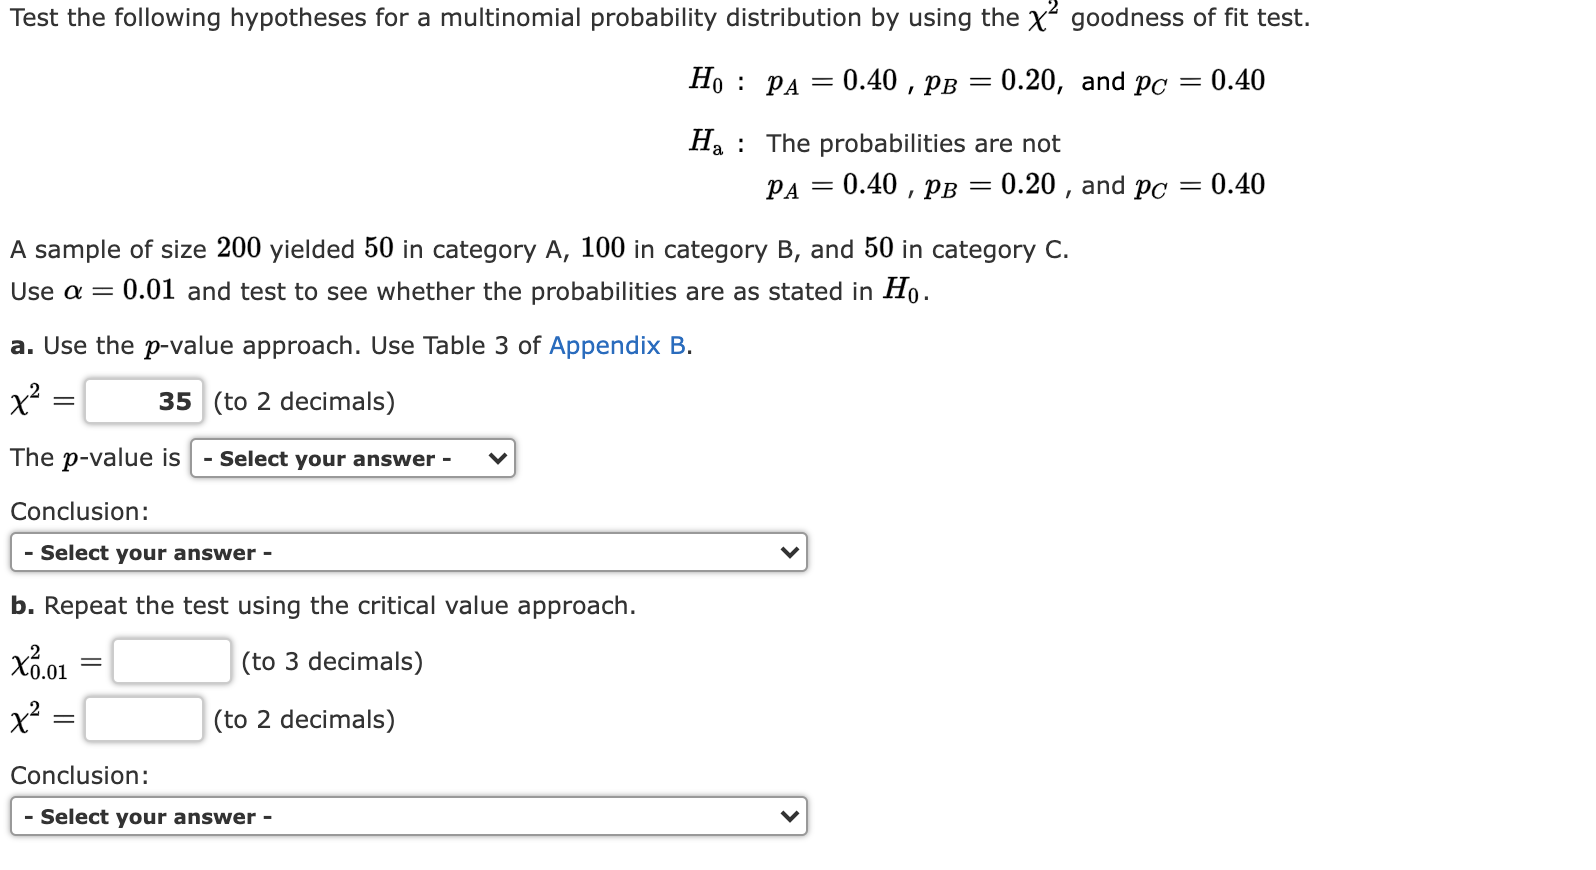Image resolution: width=1596 pixels, height=870 pixels.
Task: Expand the final Conclusion answer selector
Action: (x=408, y=816)
